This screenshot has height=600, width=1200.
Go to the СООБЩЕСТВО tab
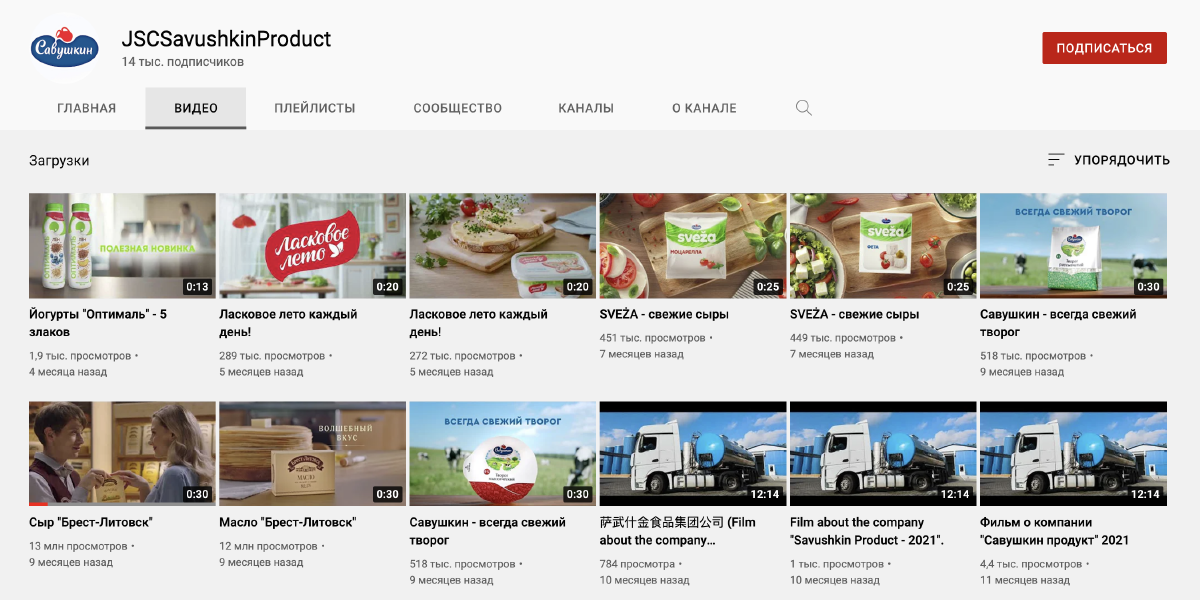pos(458,108)
